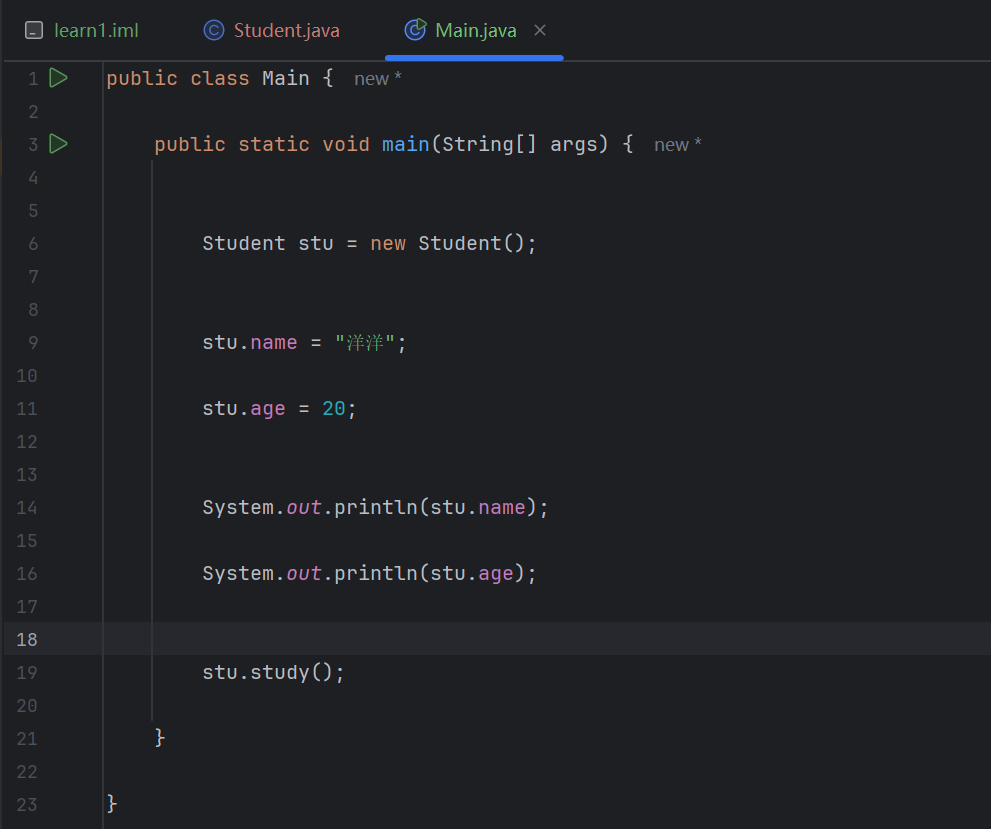Screen dimensions: 991x829
Task: Click line number 6 in the gutter
Action: tap(33, 243)
